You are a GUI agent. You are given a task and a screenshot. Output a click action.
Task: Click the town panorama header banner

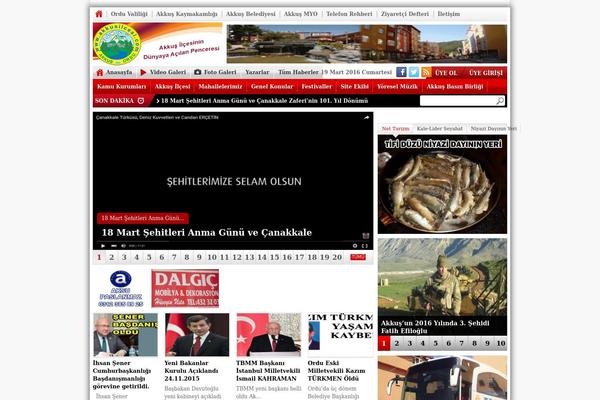point(367,44)
